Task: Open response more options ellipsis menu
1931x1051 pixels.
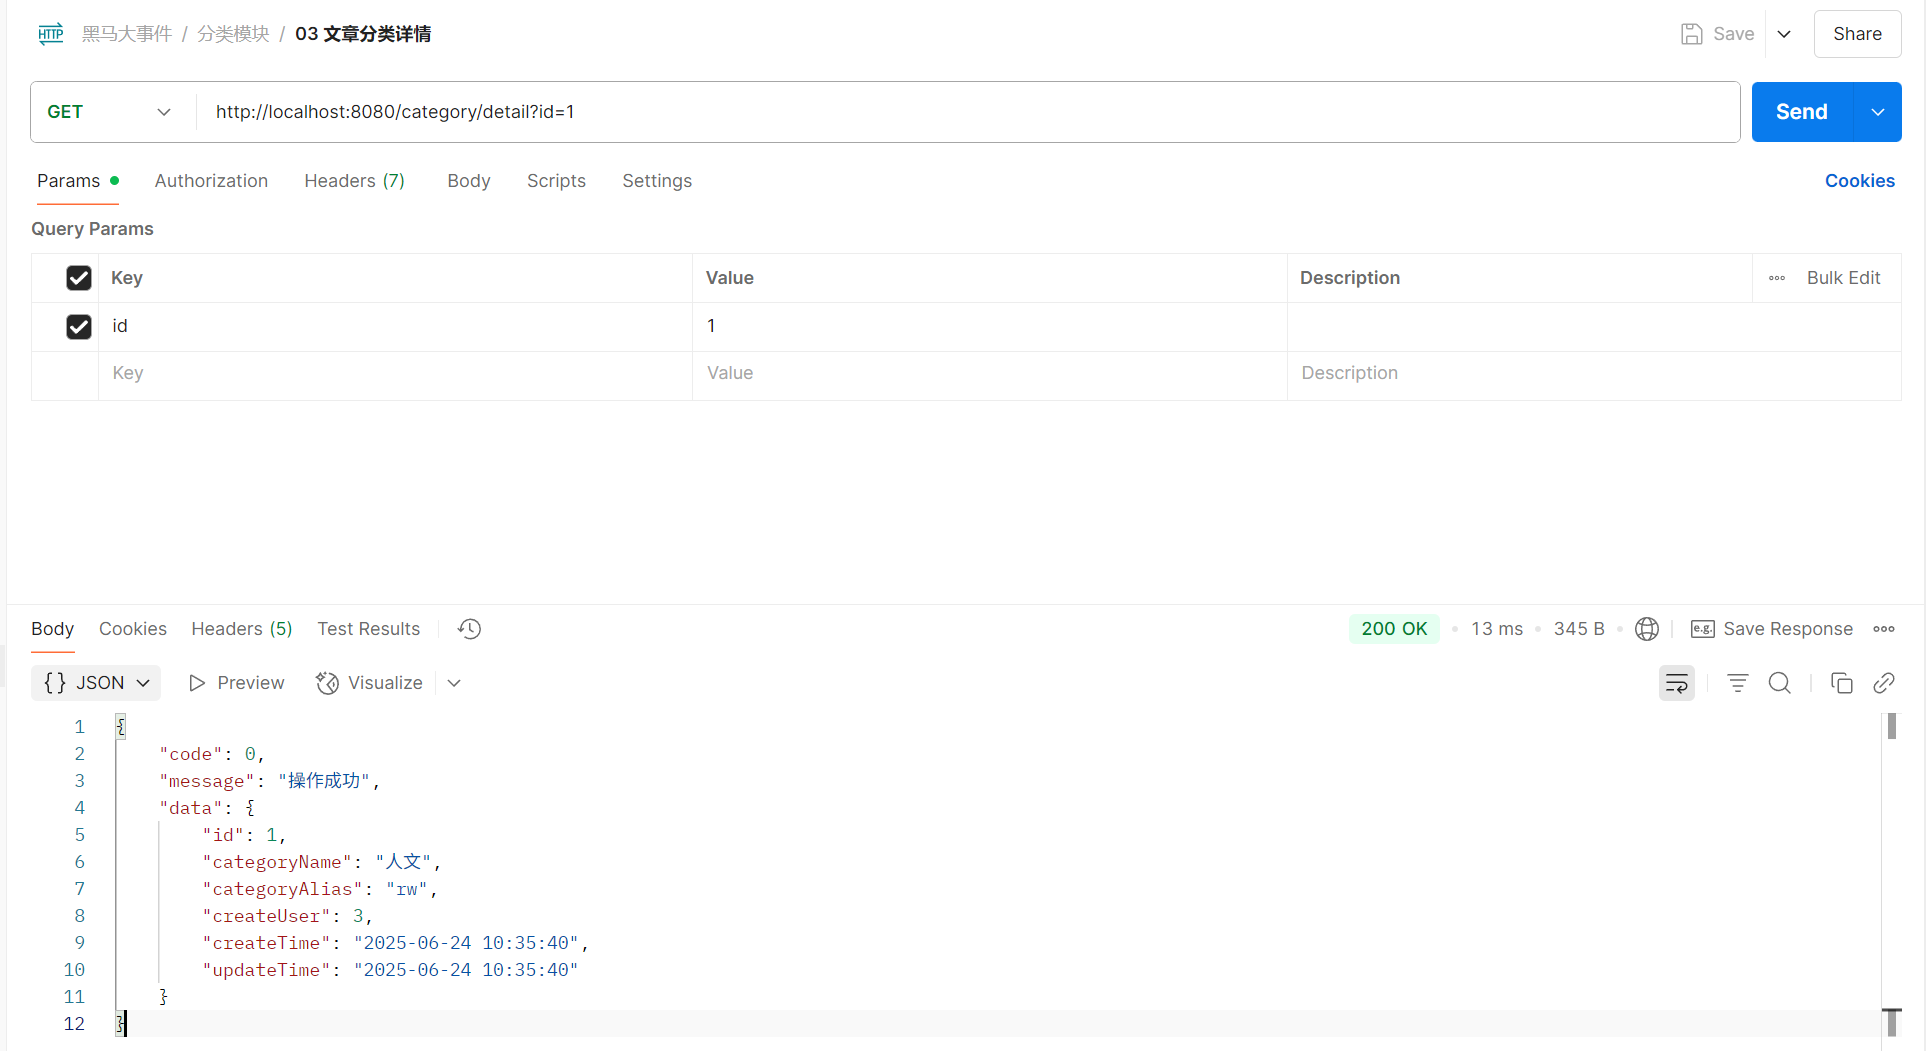Action: tap(1884, 629)
